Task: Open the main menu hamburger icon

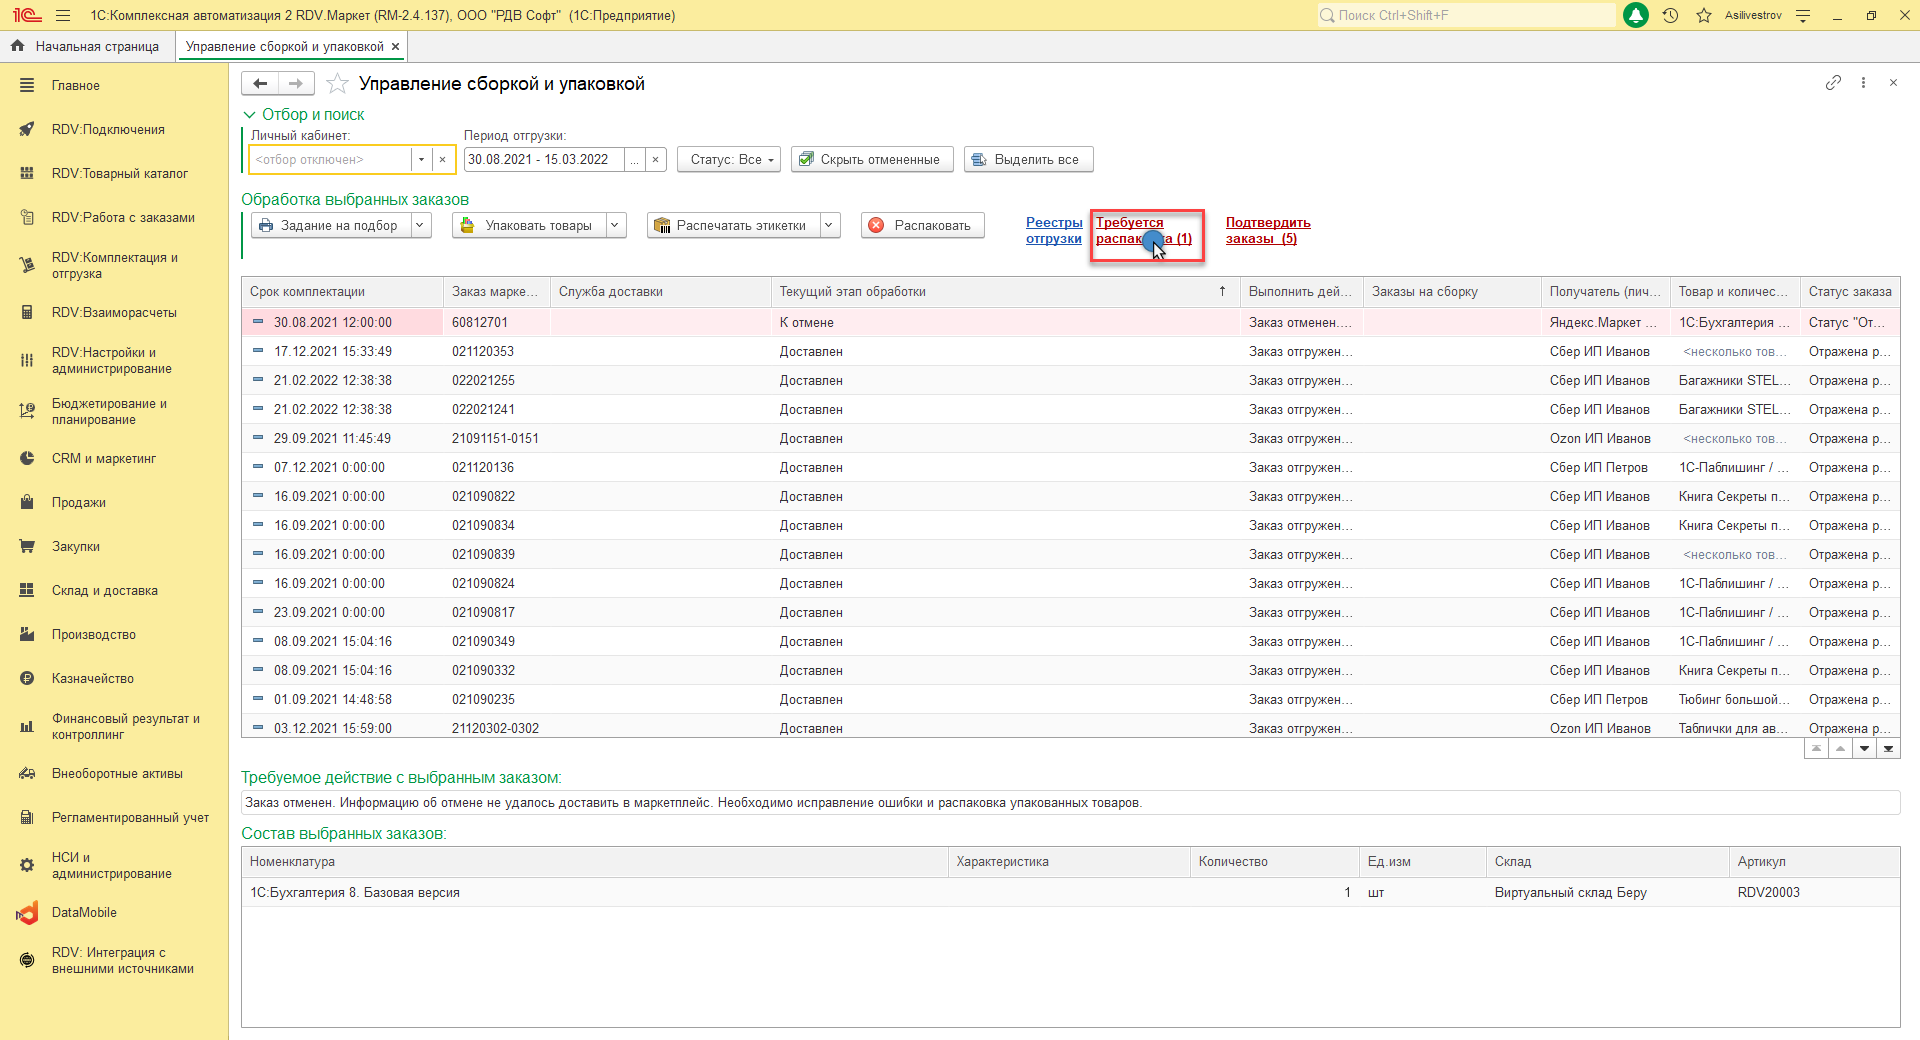Action: [63, 15]
